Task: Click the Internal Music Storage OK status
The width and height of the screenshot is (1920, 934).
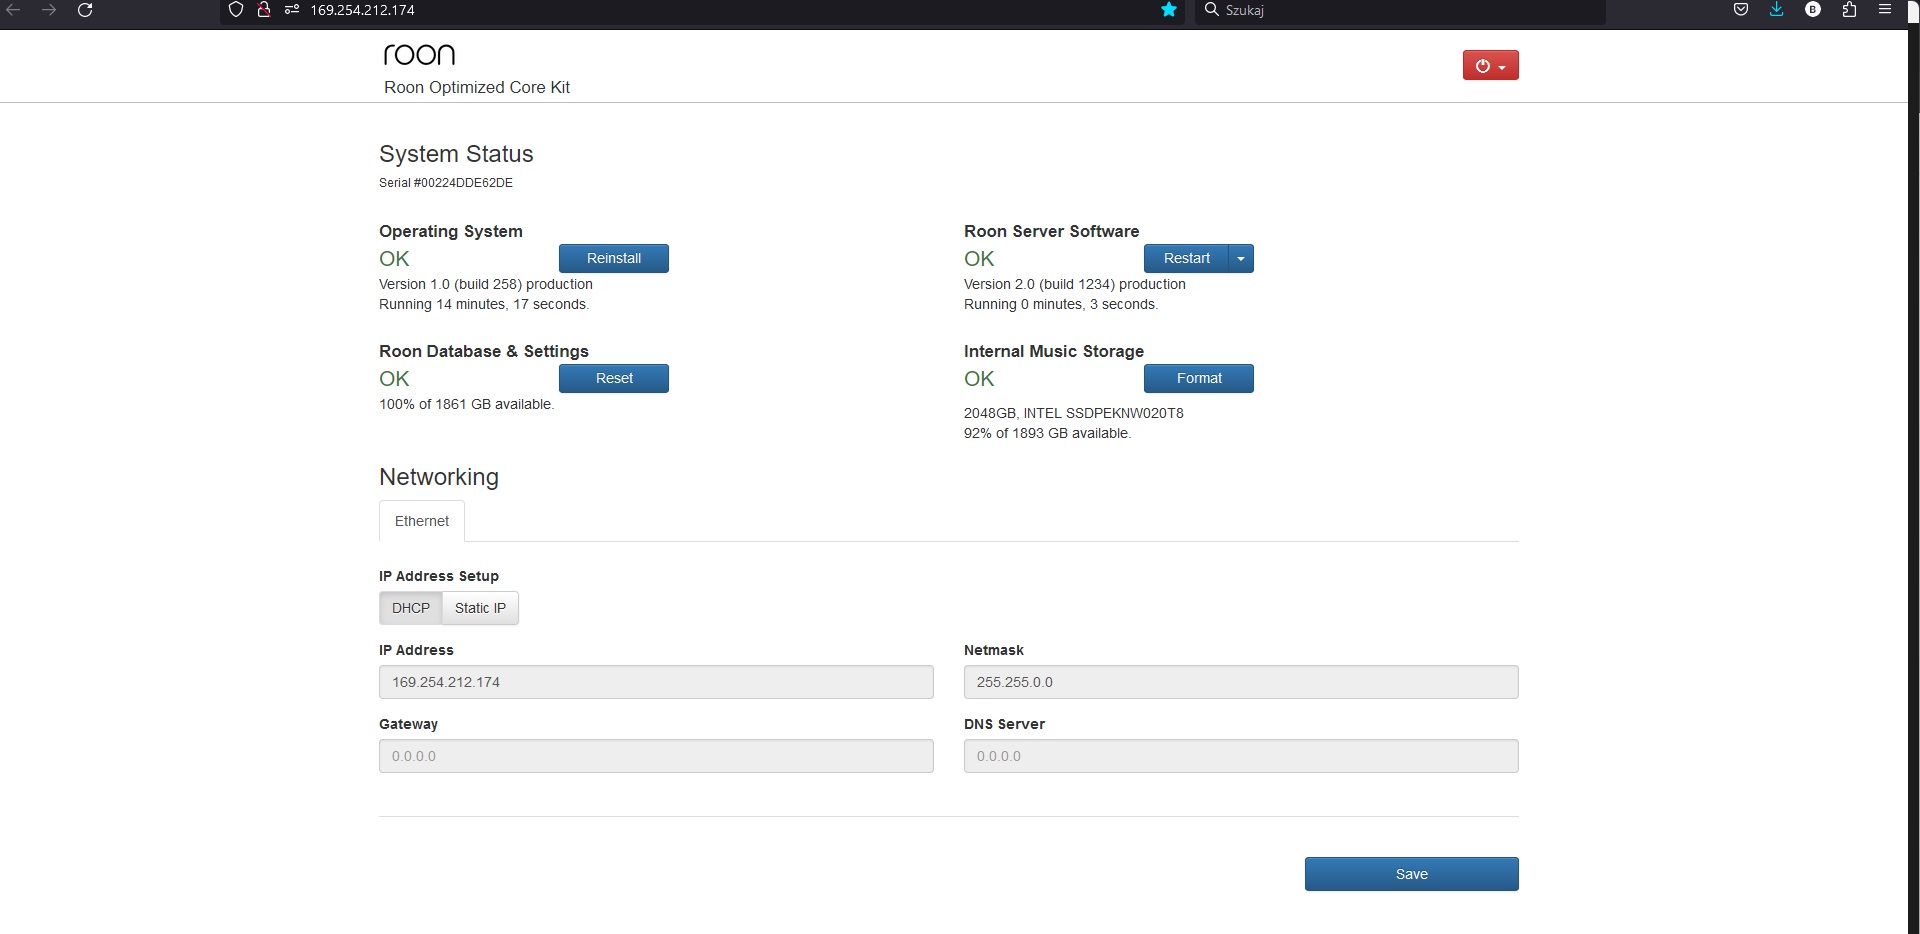Action: click(x=979, y=379)
